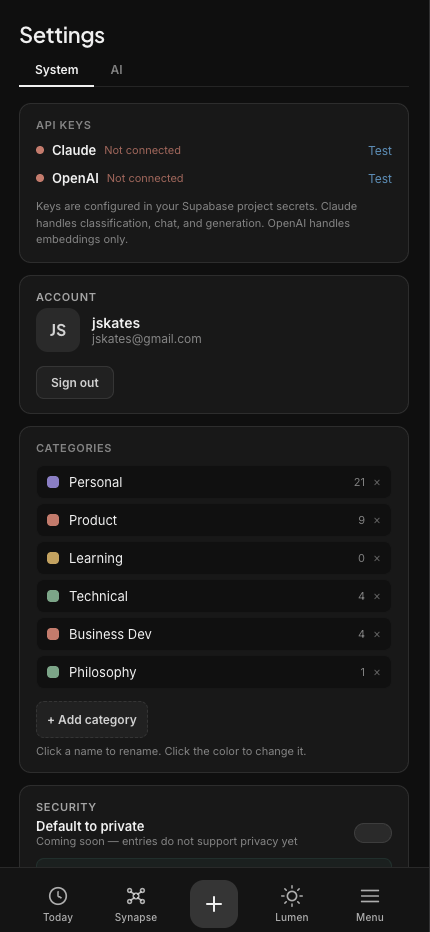
Task: Test the Claude API key
Action: click(380, 150)
